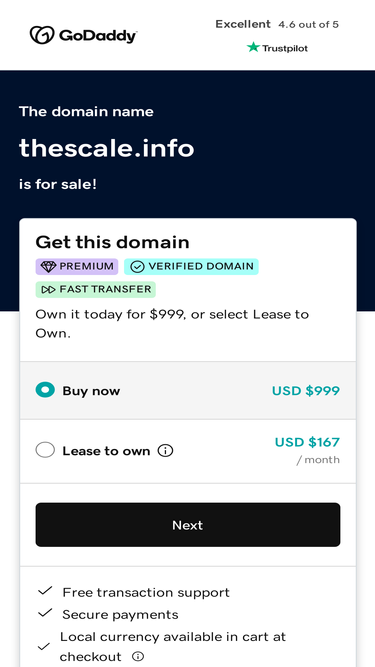Click the diamond icon in Premium badge
Viewport: 375px width, 667px height.
tap(48, 267)
